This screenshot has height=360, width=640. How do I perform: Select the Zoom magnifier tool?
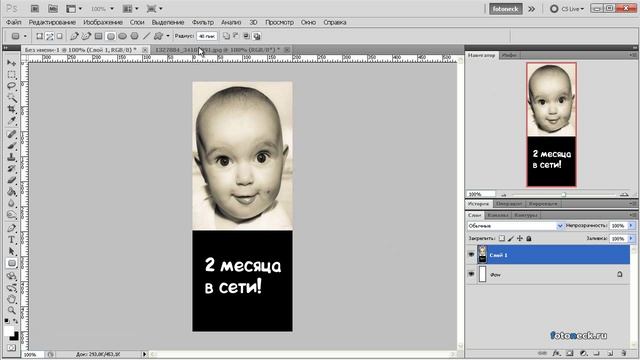pyautogui.click(x=11, y=311)
